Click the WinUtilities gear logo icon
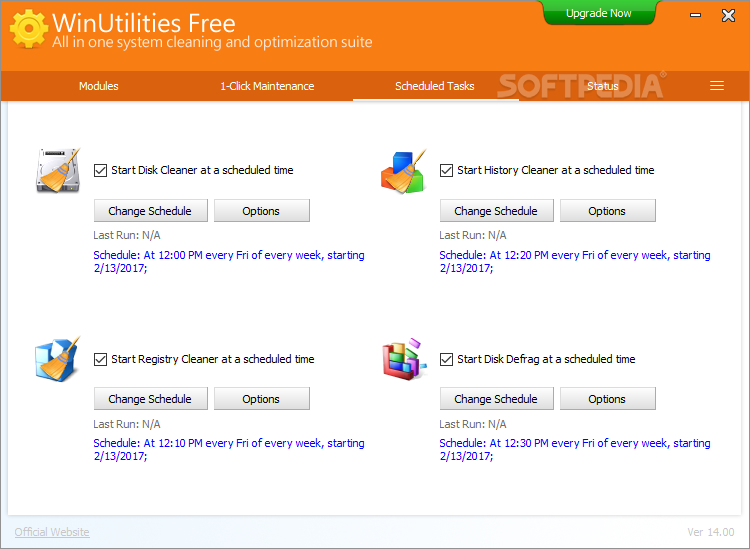Screen dimensions: 750x549 29,29
